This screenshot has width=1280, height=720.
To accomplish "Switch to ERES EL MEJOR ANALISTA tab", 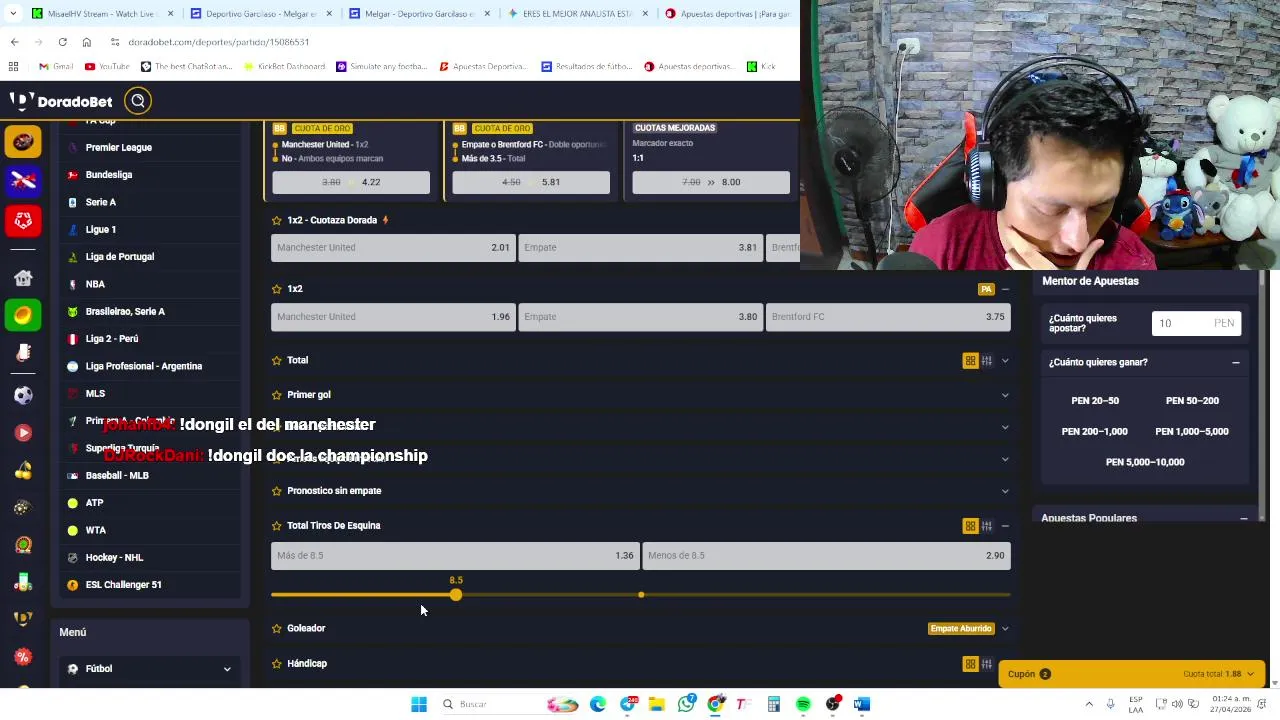I will 578,14.
